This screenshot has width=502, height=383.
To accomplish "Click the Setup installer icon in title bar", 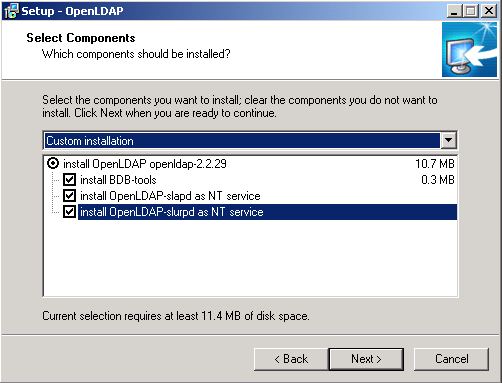I will [x=11, y=11].
